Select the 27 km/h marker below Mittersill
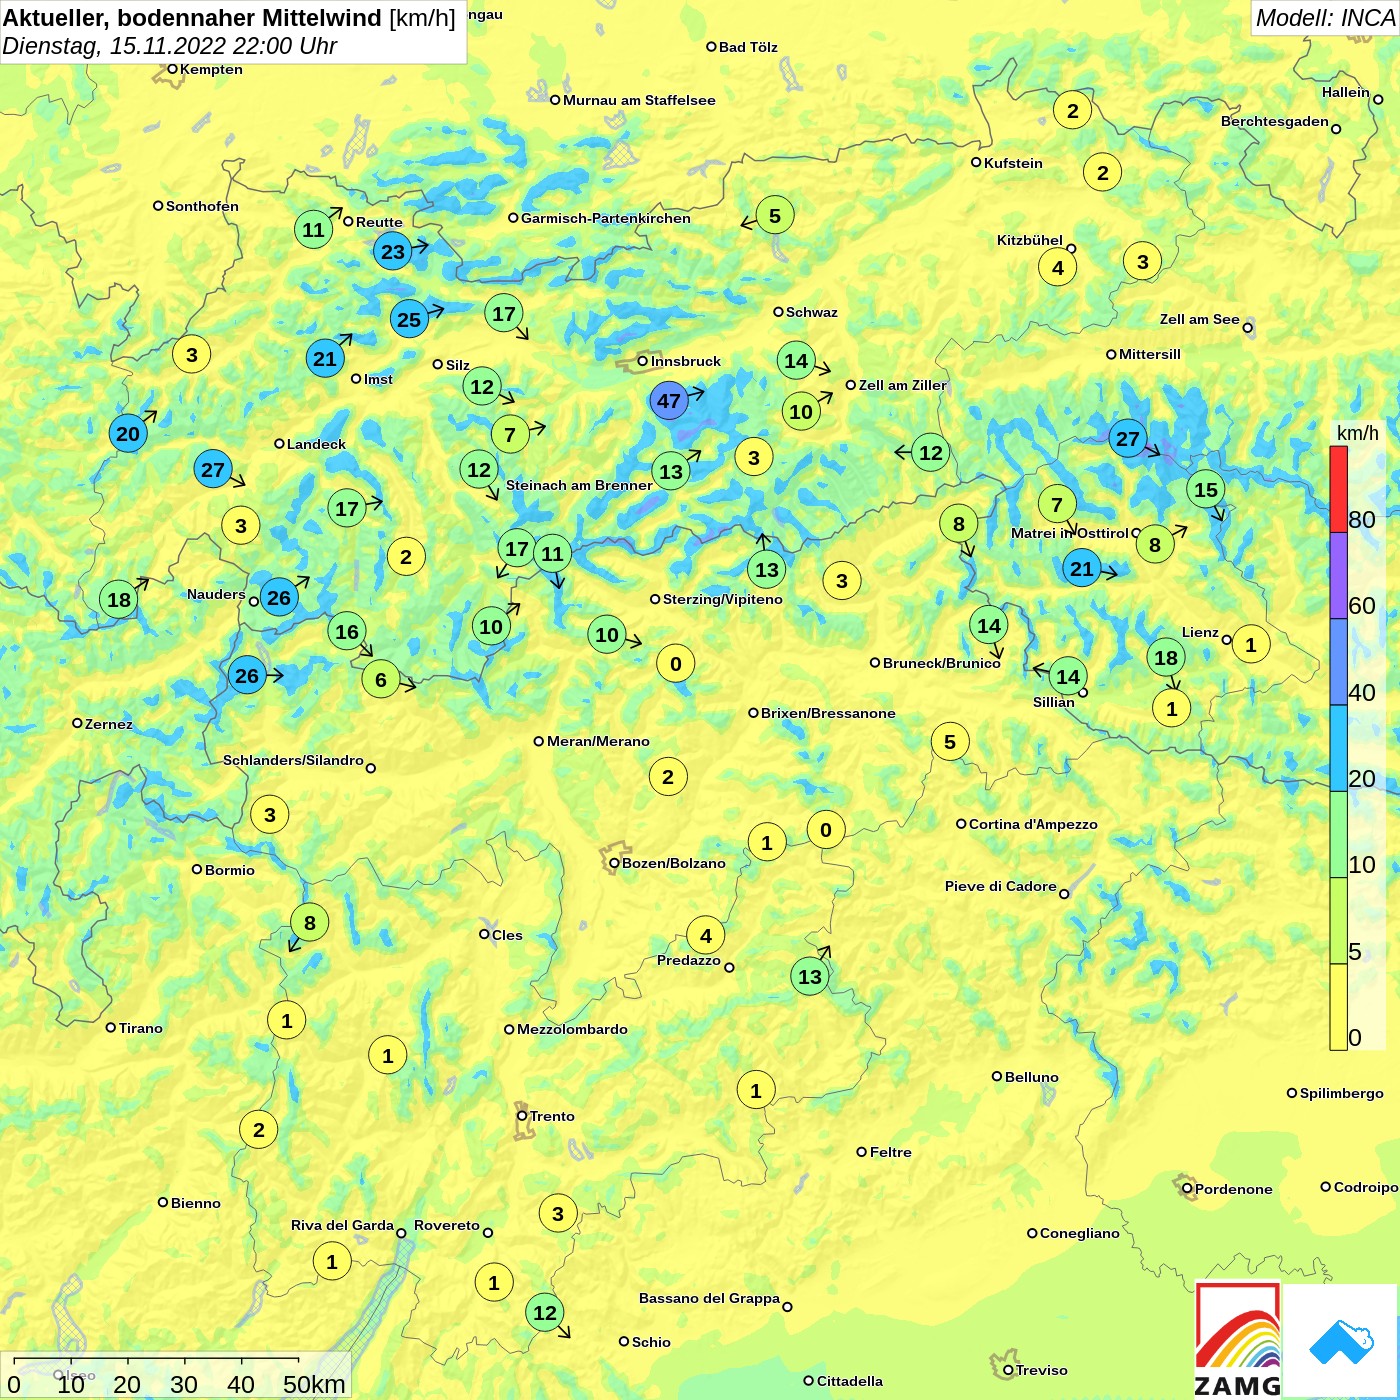 tap(1128, 438)
